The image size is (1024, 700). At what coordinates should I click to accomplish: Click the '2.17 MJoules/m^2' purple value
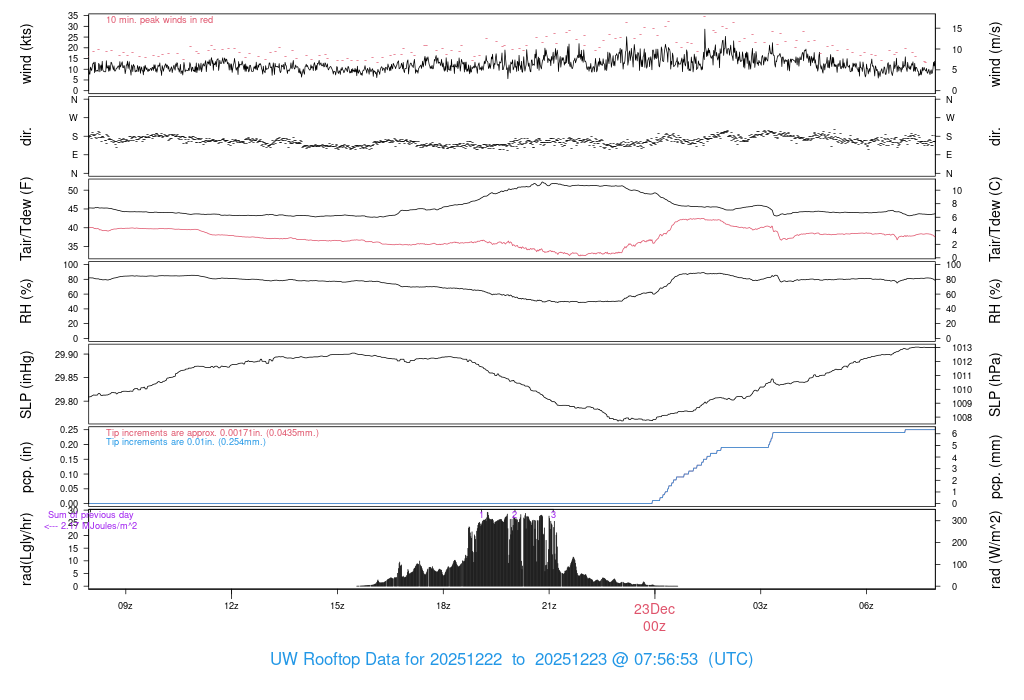[99, 526]
